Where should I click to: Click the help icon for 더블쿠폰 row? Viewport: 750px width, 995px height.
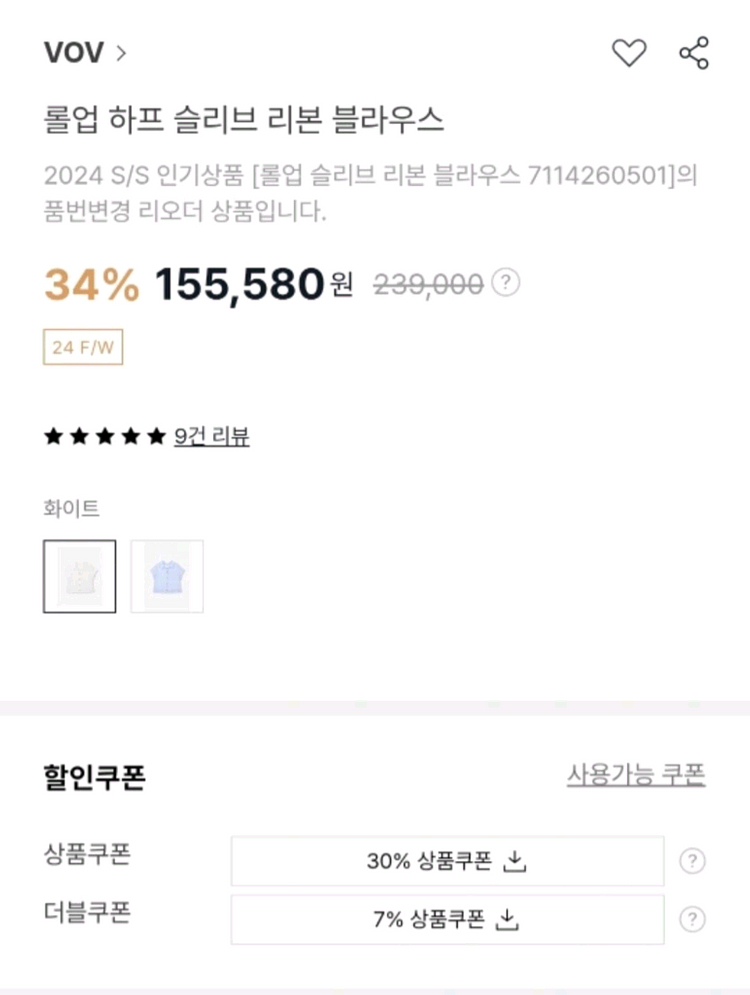pyautogui.click(x=692, y=919)
